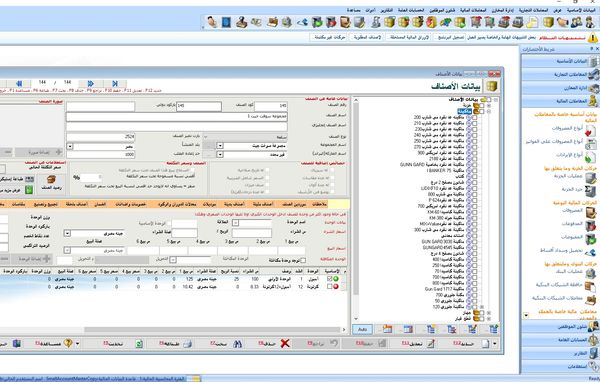The image size is (600, 382).
Task: Open the اسم المجموعة dropdown
Action: [x=220, y=146]
